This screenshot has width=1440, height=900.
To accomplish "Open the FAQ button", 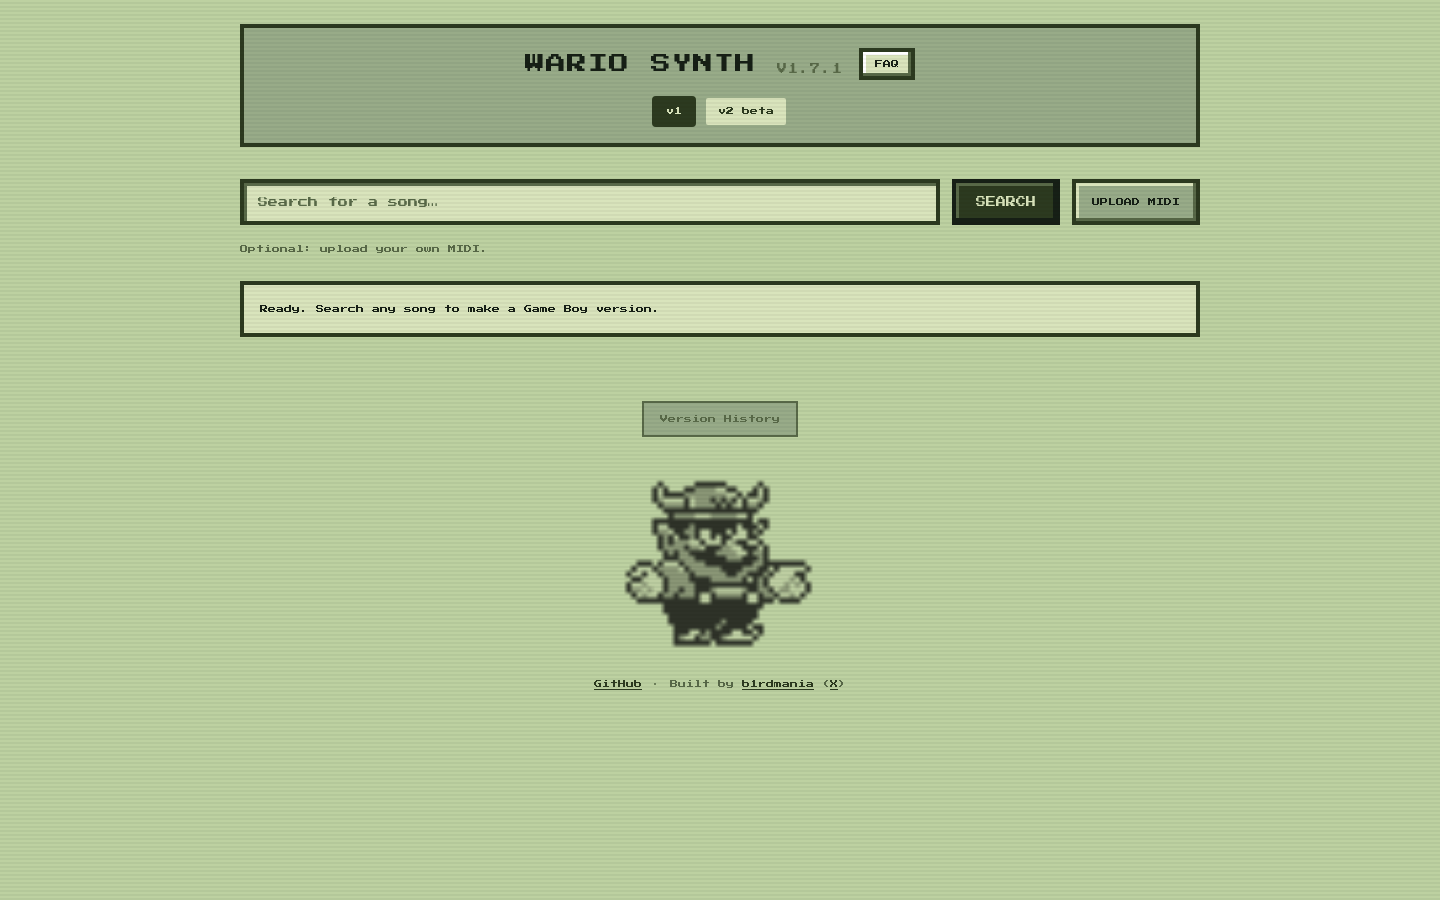I will (x=886, y=64).
